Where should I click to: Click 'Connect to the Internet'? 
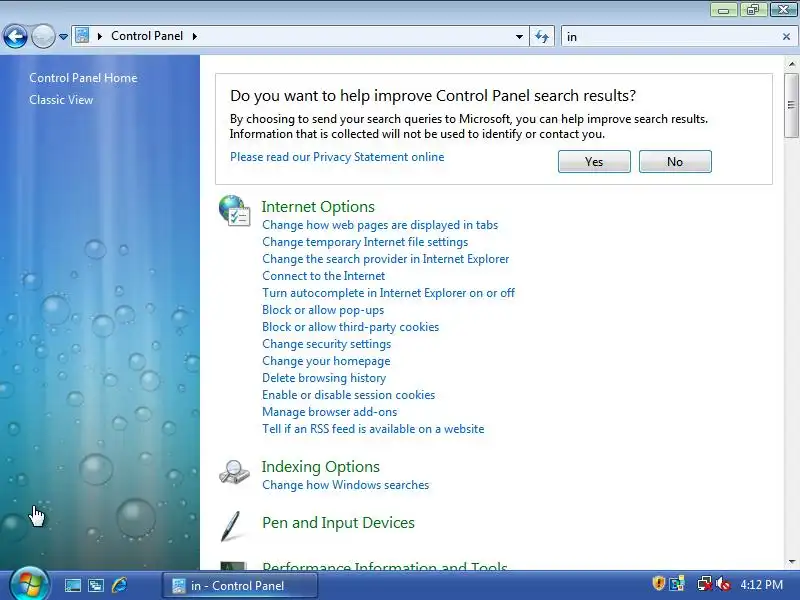coord(323,276)
